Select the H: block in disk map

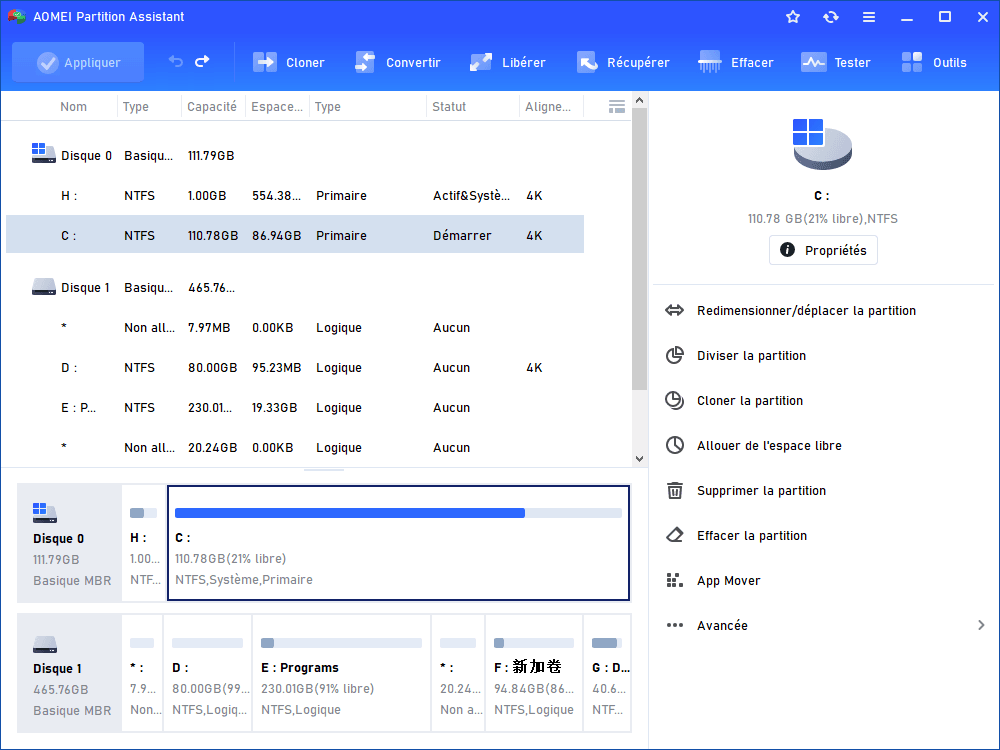(x=143, y=543)
